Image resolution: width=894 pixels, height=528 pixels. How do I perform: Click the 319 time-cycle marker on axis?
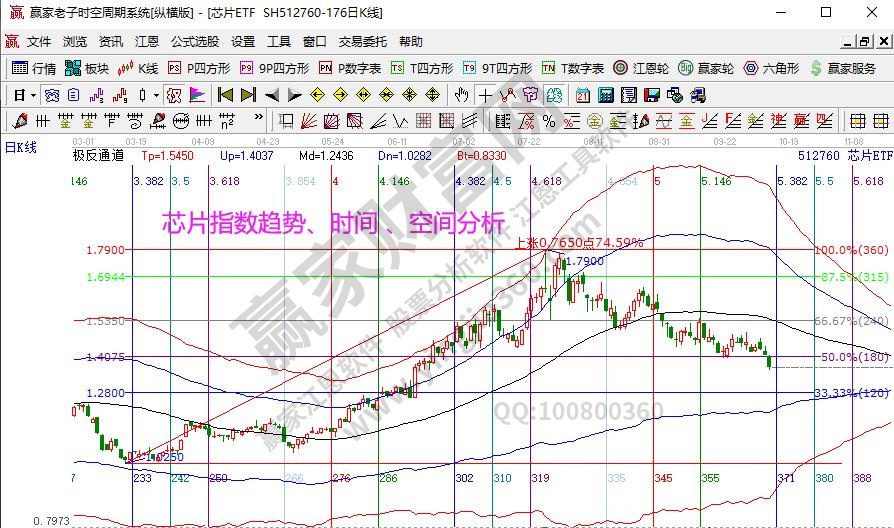tap(540, 479)
